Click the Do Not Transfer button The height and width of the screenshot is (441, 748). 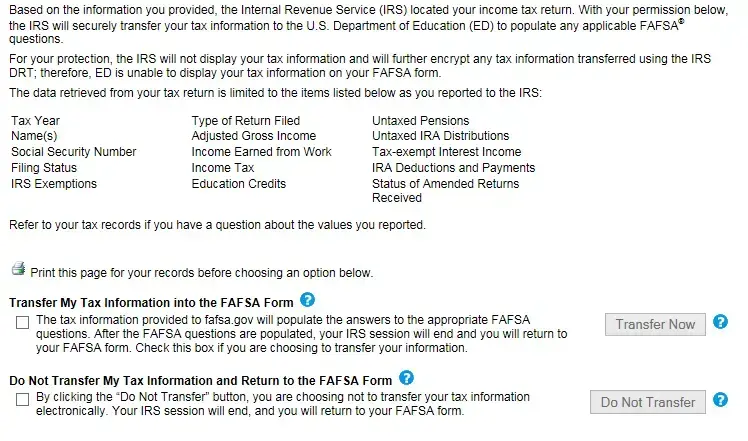click(647, 402)
